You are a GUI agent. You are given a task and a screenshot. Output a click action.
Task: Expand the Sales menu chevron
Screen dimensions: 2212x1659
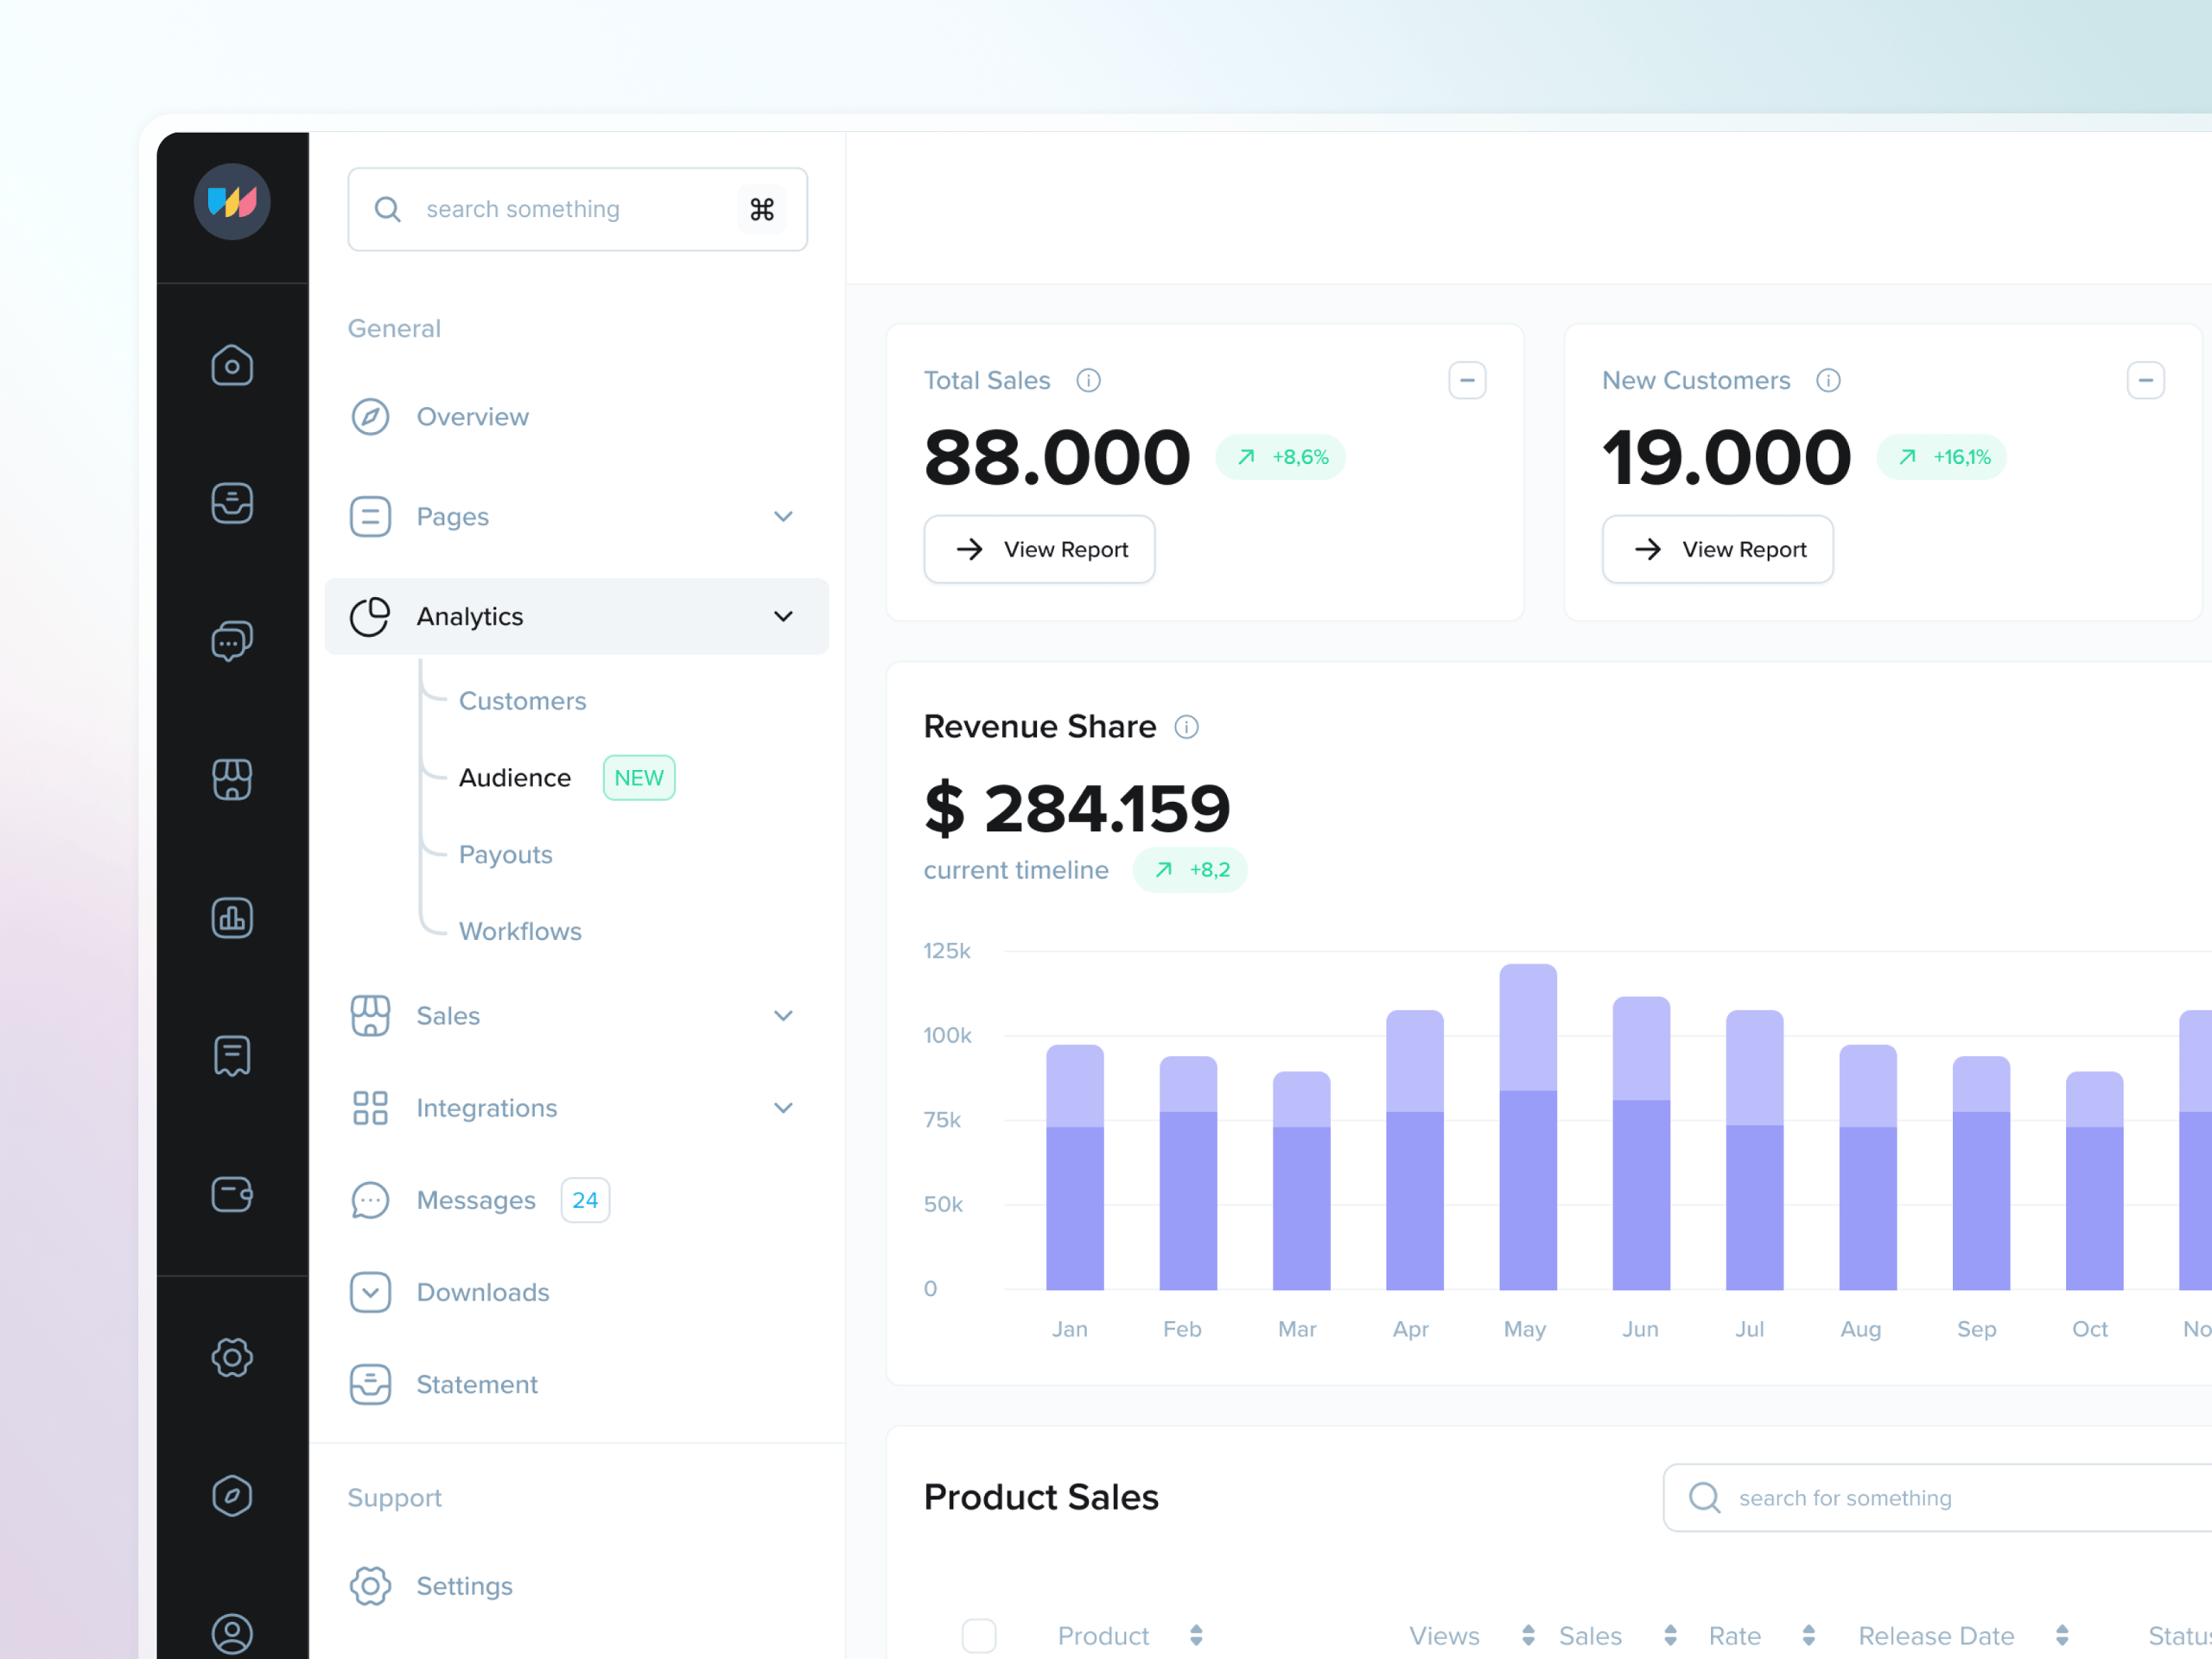(783, 1015)
